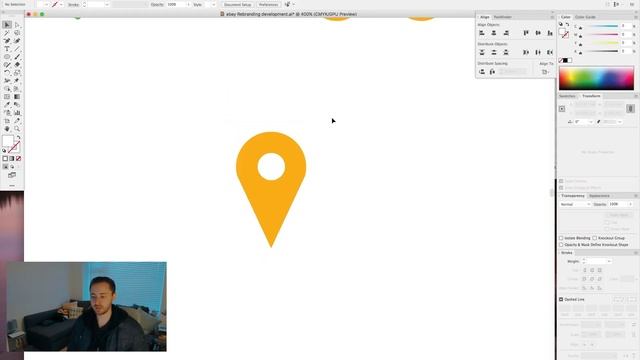
Task: Click Vertical Align Center icon
Action: click(x=538, y=33)
